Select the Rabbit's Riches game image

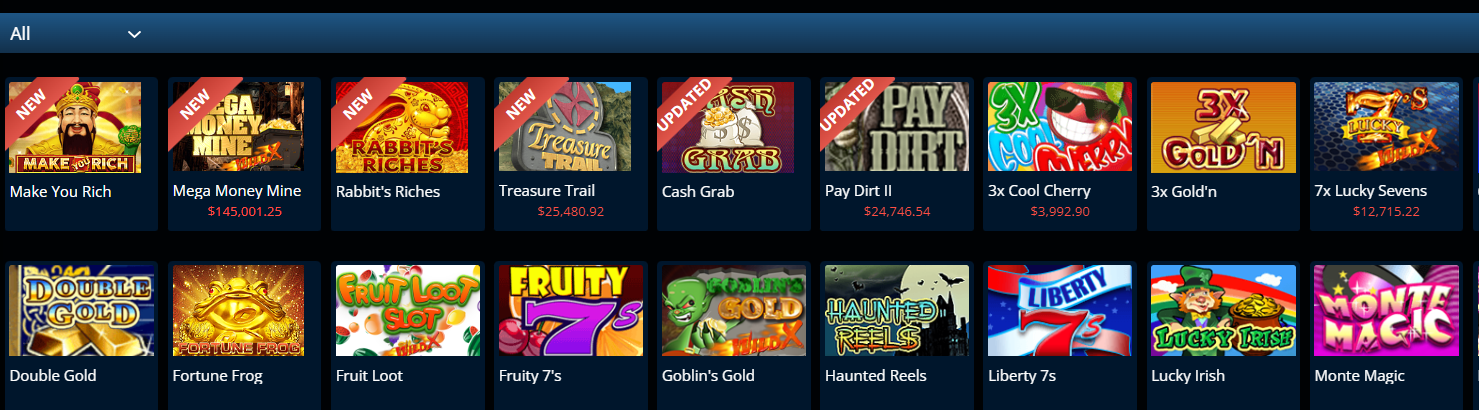[x=402, y=128]
